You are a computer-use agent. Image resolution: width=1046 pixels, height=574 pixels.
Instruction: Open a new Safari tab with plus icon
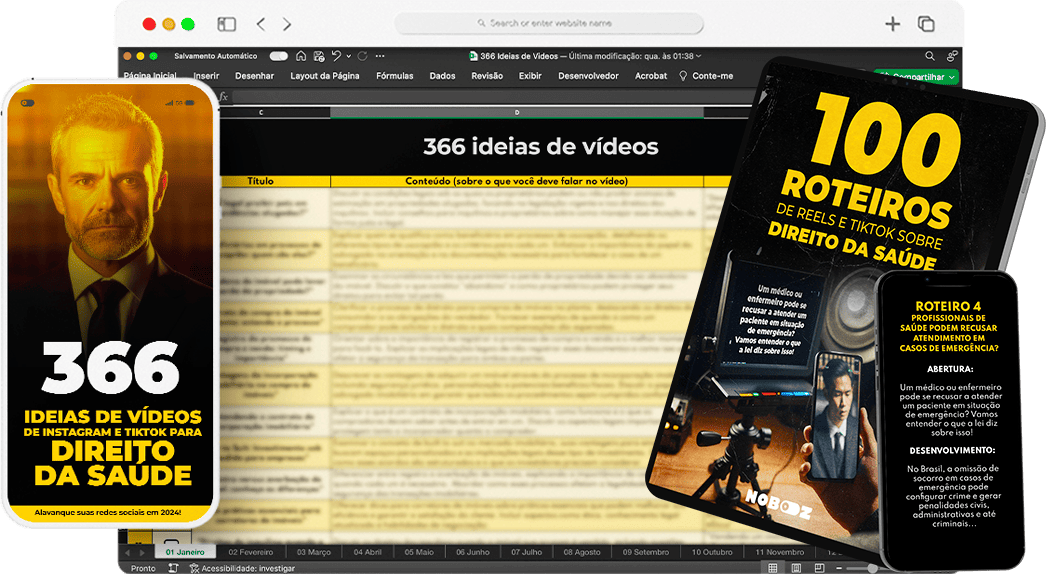click(893, 24)
